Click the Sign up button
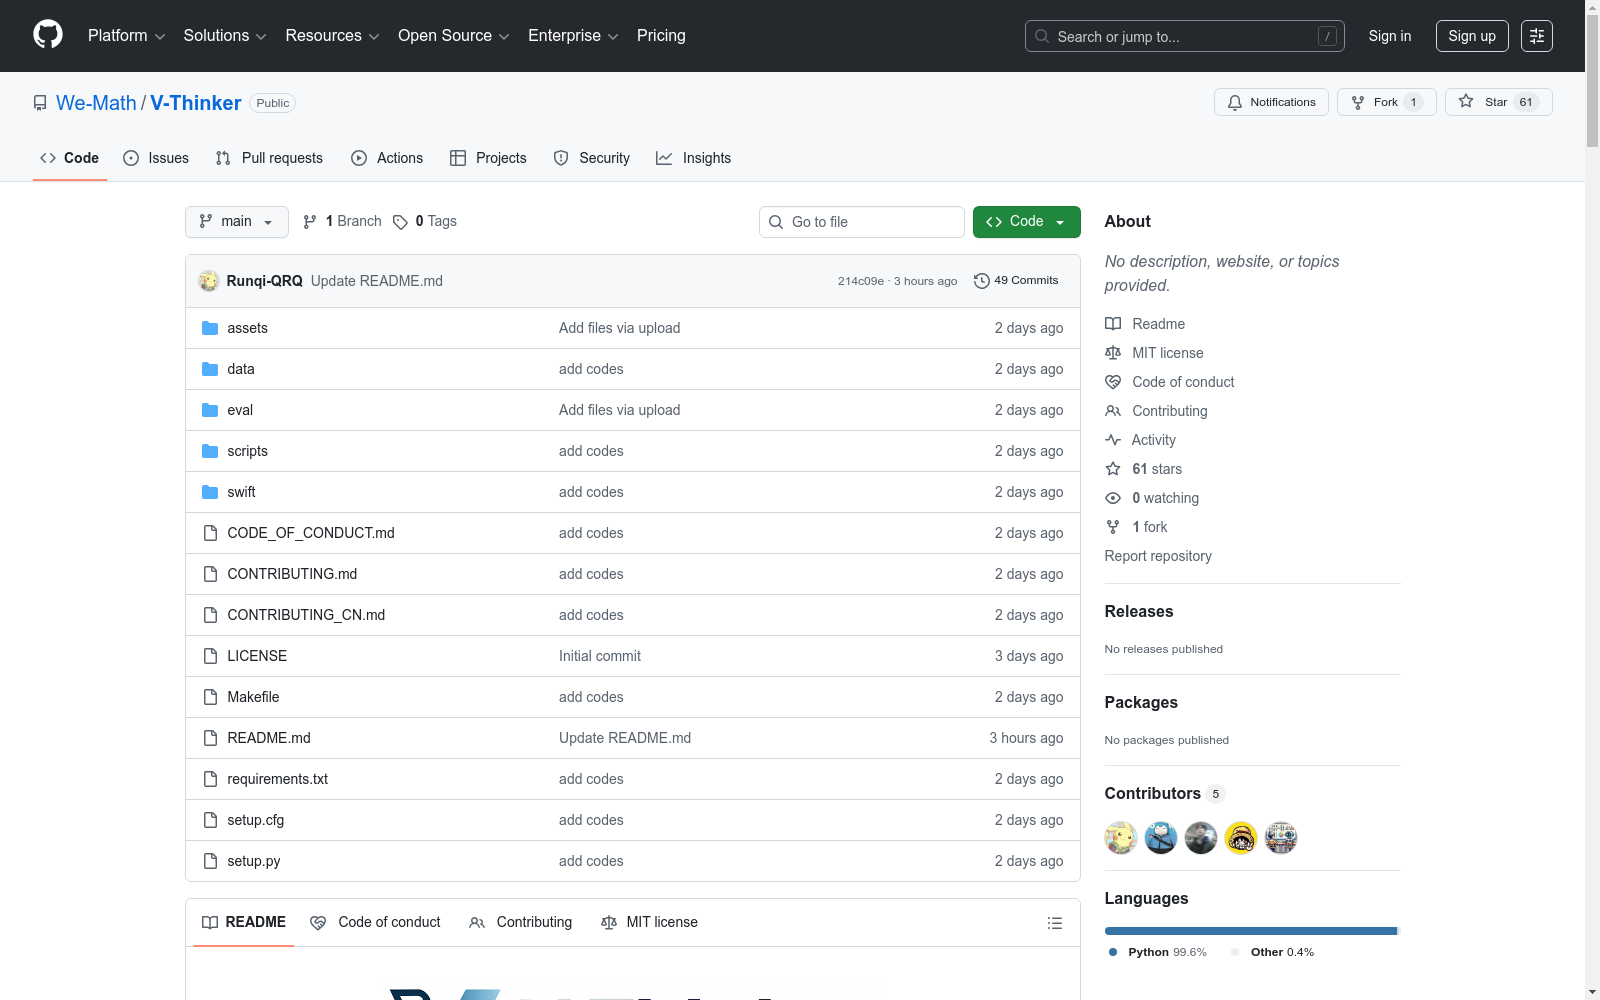The height and width of the screenshot is (1000, 1600). click(1472, 36)
